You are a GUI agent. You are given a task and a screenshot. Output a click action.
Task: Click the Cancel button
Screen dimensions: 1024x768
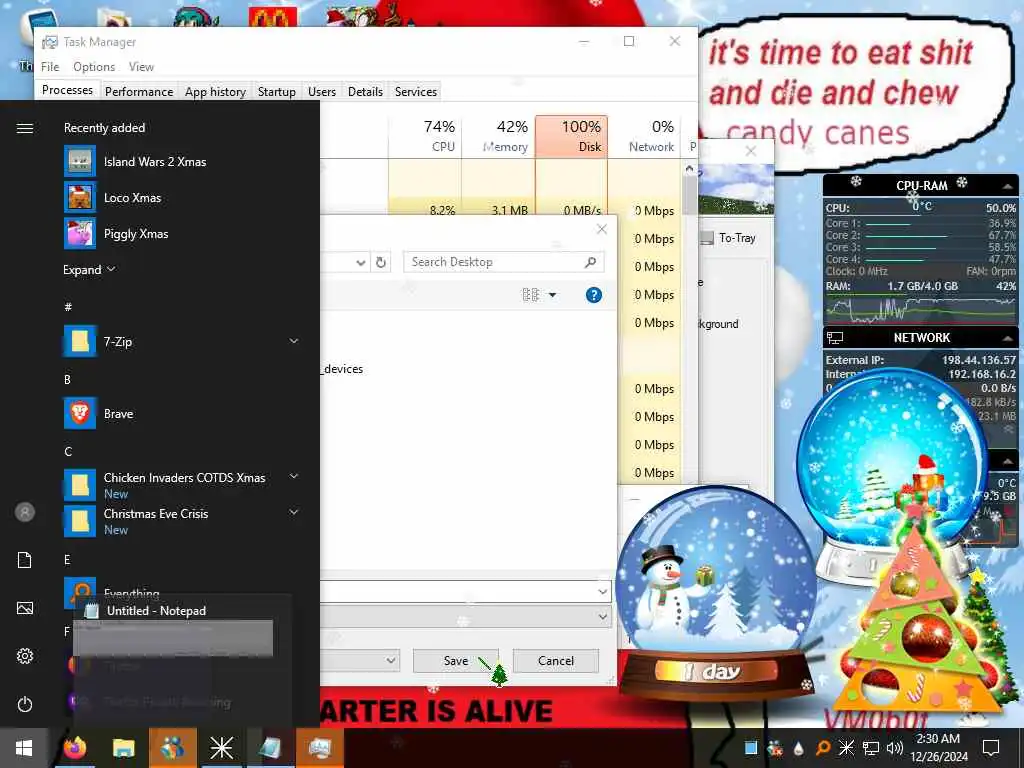click(x=556, y=661)
